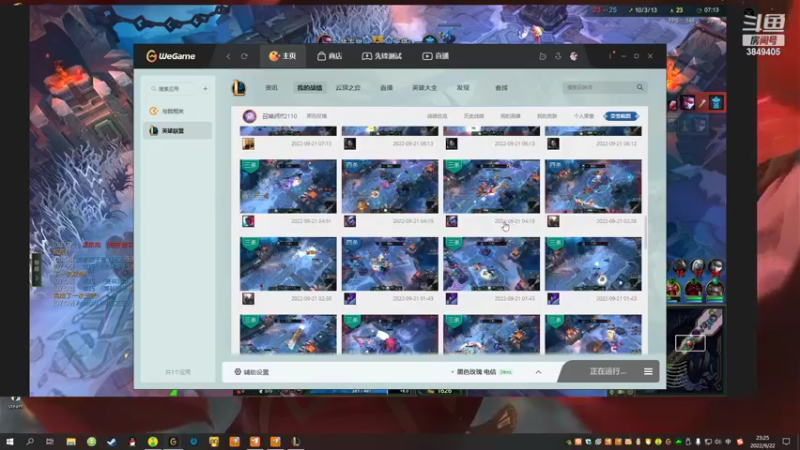Viewport: 800px width, 450px height.
Task: Click League of Legends taskbar icon
Action: click(295, 441)
